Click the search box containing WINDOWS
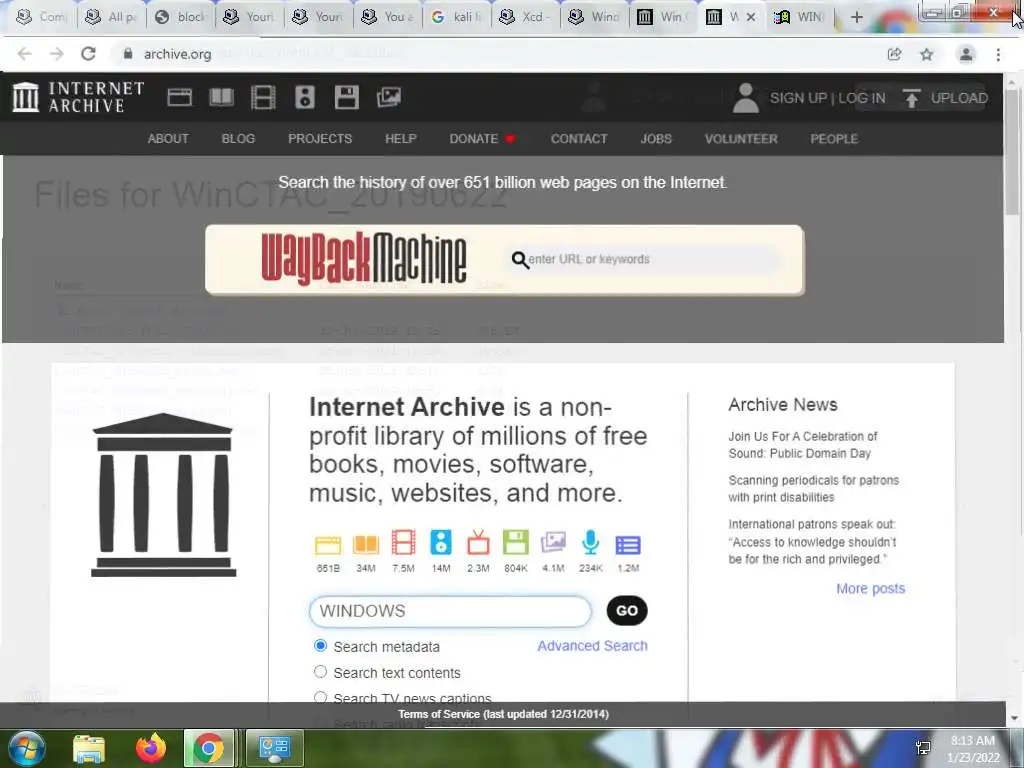Image resolution: width=1024 pixels, height=768 pixels. [x=450, y=611]
